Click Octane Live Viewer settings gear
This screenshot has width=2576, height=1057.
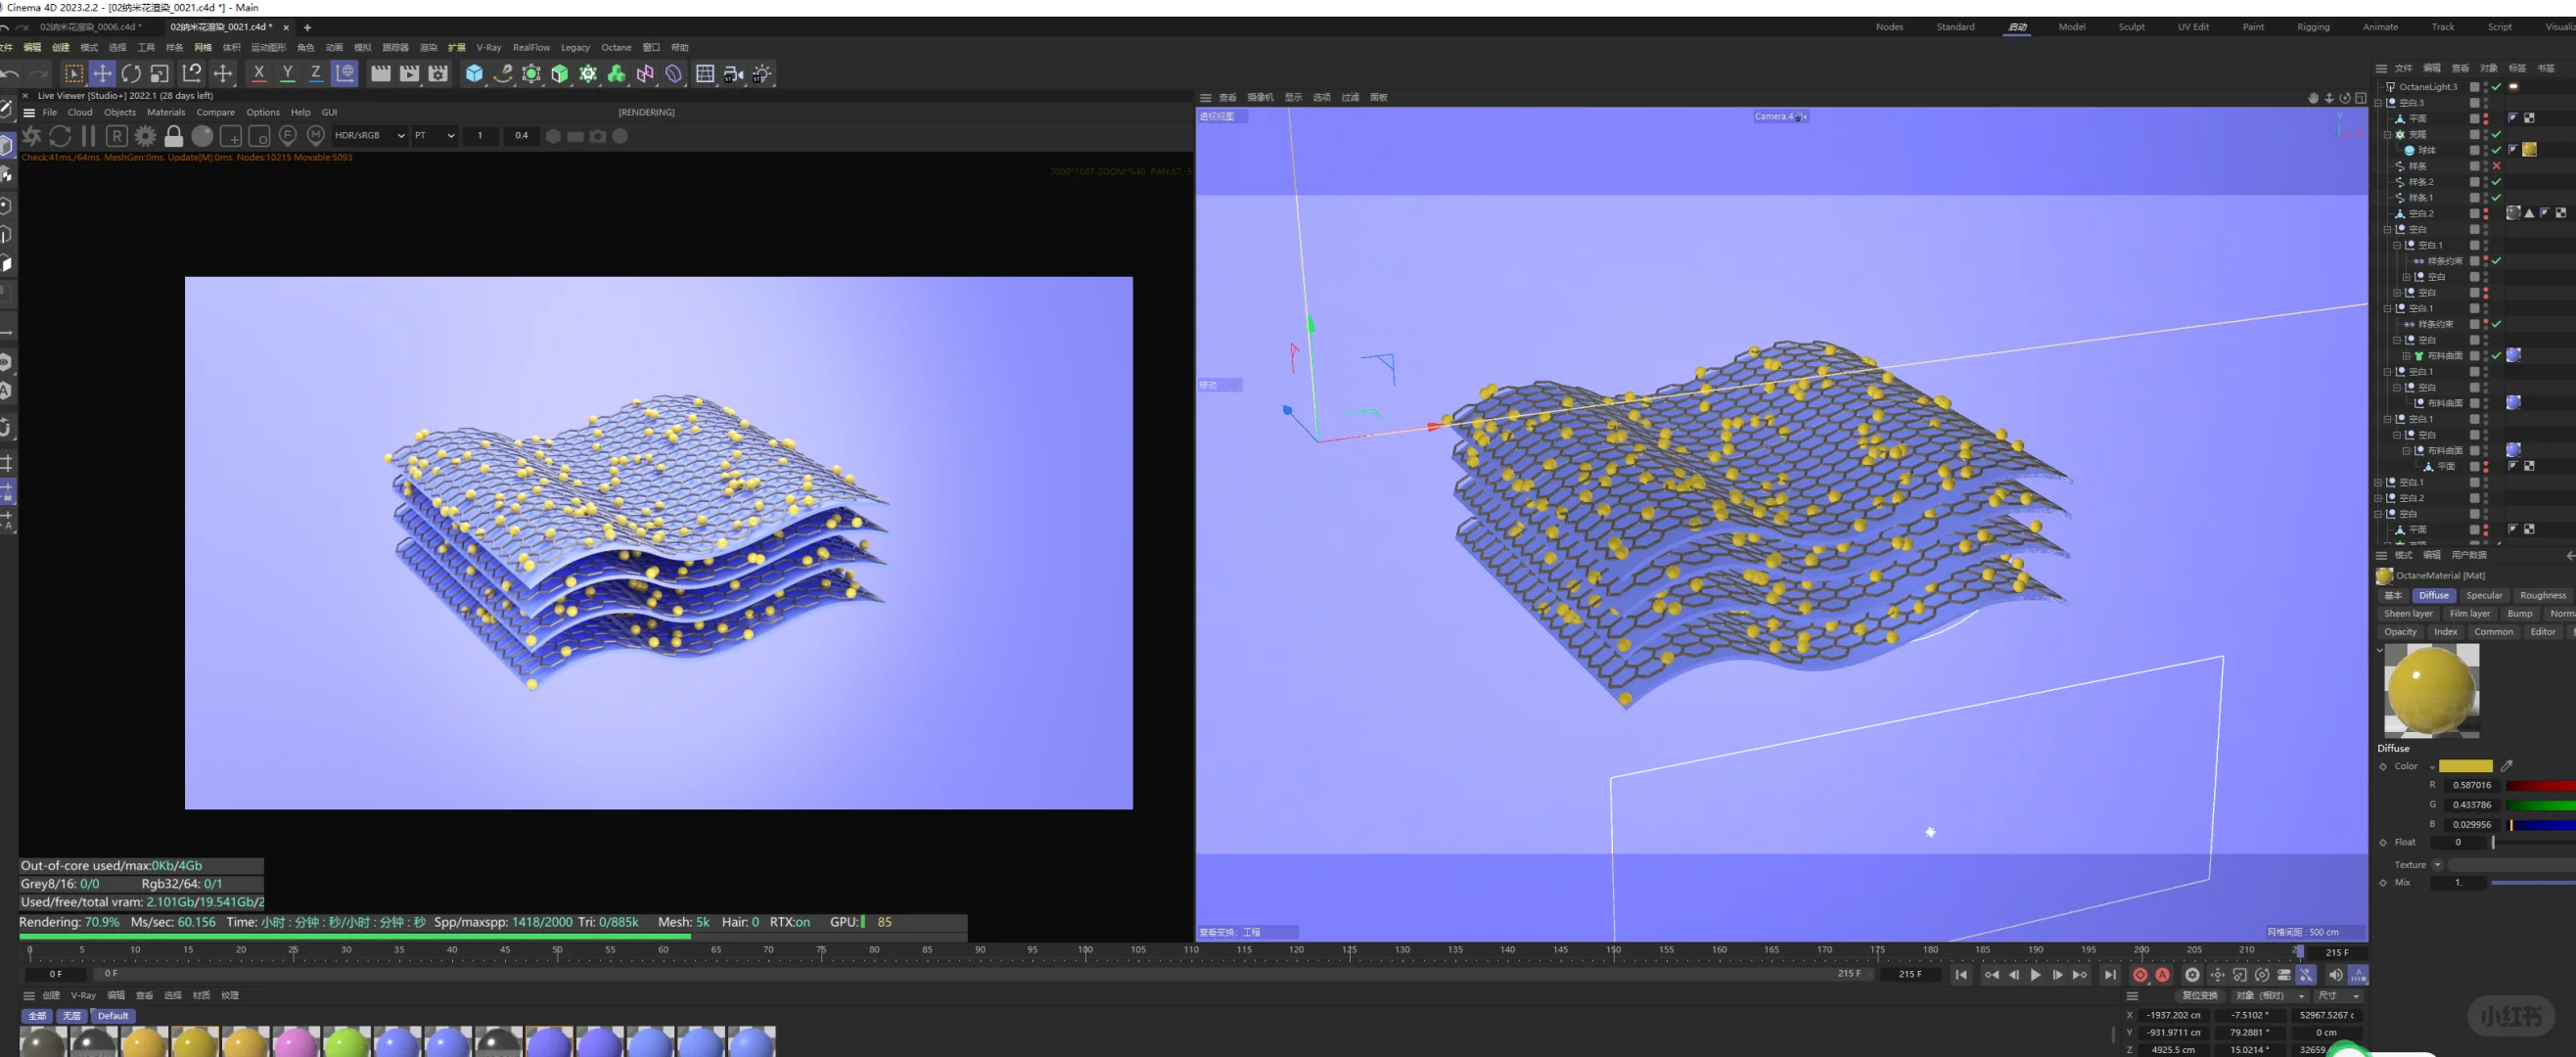click(x=145, y=136)
